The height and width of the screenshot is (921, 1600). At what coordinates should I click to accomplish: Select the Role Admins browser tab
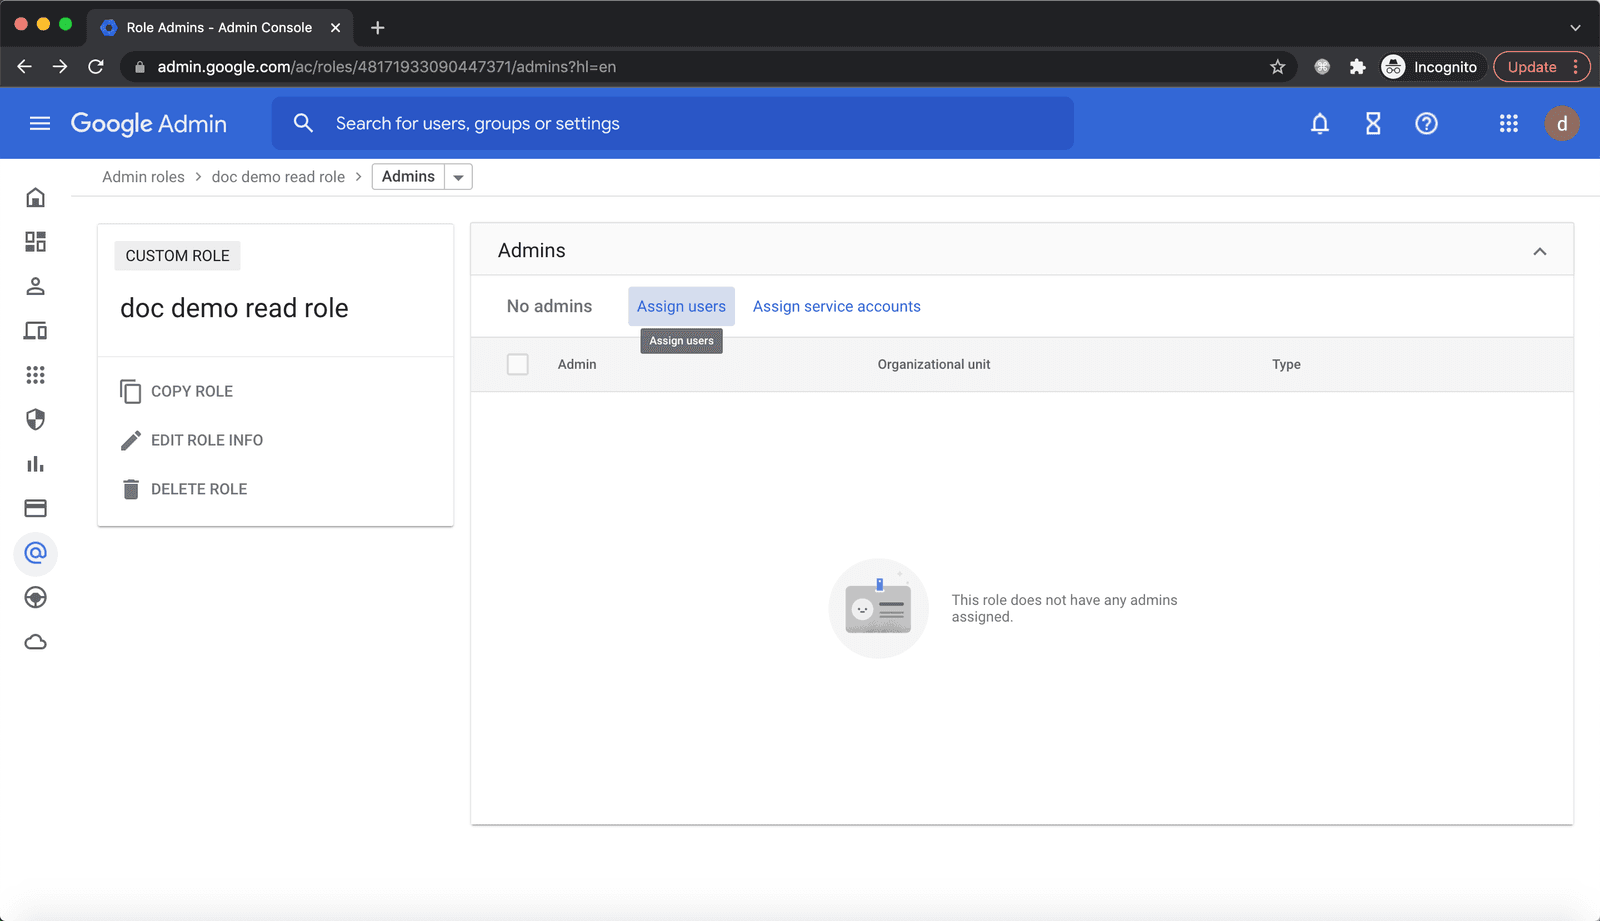(x=221, y=28)
